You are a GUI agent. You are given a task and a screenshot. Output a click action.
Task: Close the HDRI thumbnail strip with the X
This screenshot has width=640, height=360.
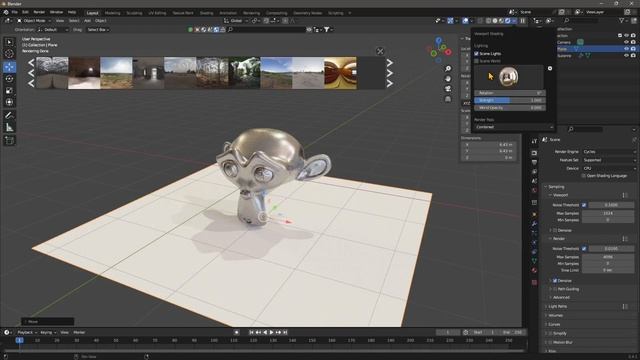(x=380, y=51)
